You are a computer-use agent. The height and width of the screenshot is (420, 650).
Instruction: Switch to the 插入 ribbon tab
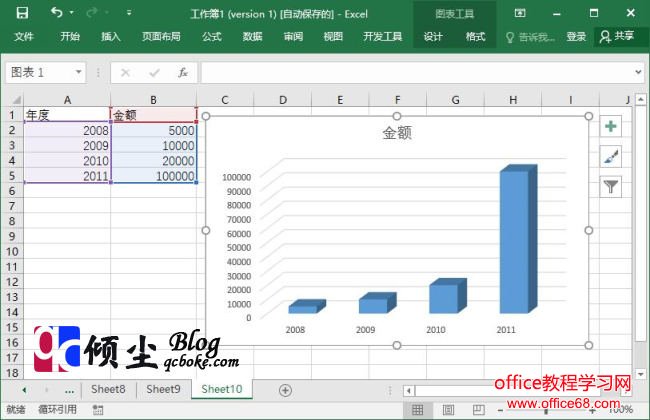tap(111, 37)
